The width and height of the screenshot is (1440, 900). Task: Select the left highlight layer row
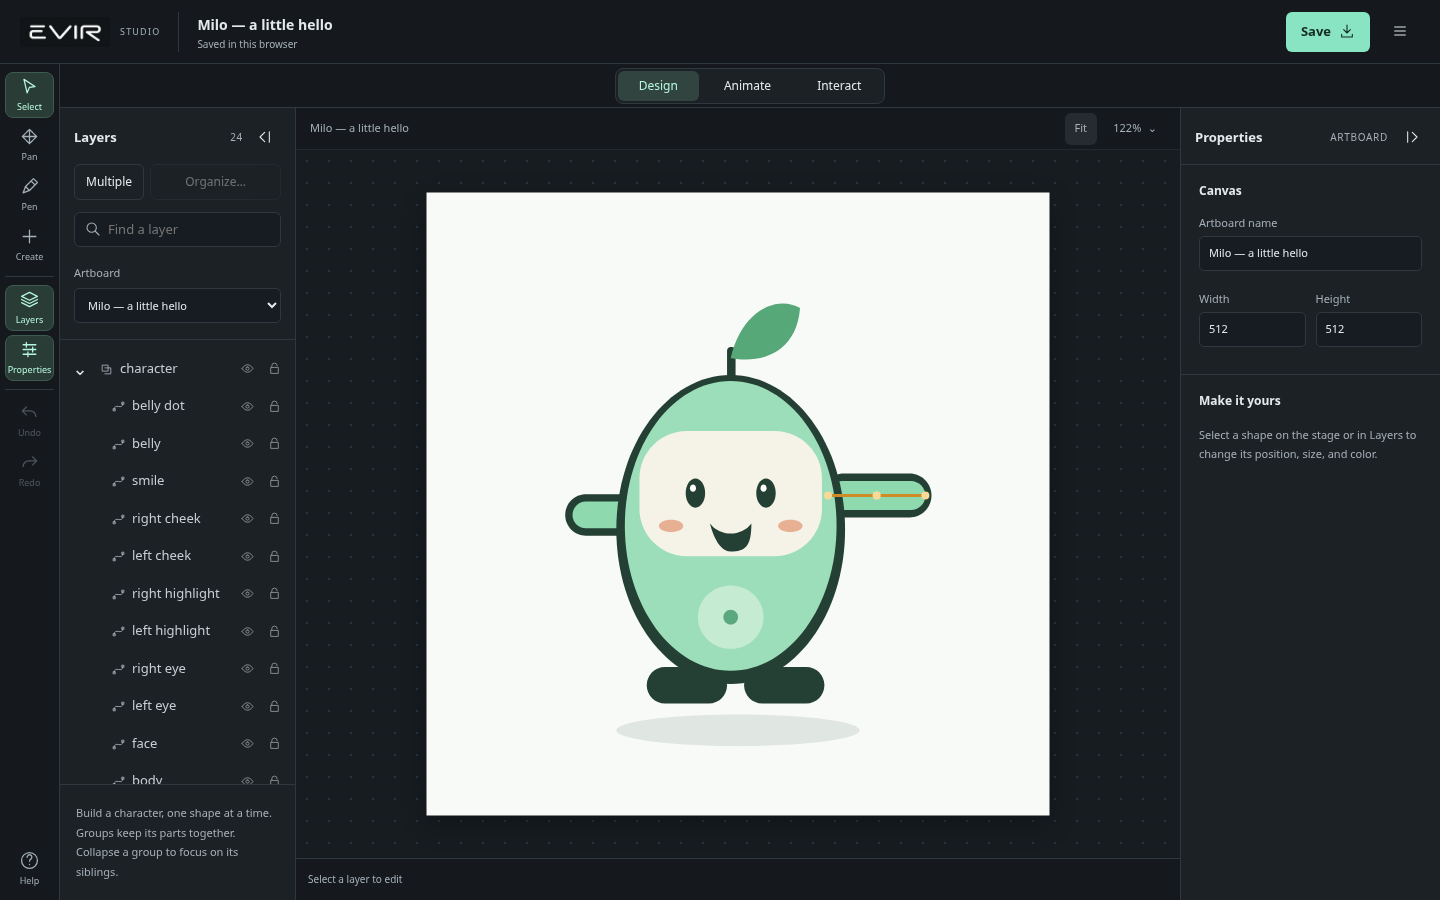coord(177,631)
